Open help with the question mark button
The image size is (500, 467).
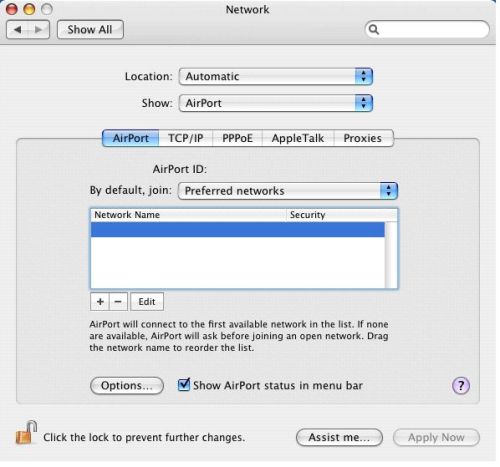461,386
